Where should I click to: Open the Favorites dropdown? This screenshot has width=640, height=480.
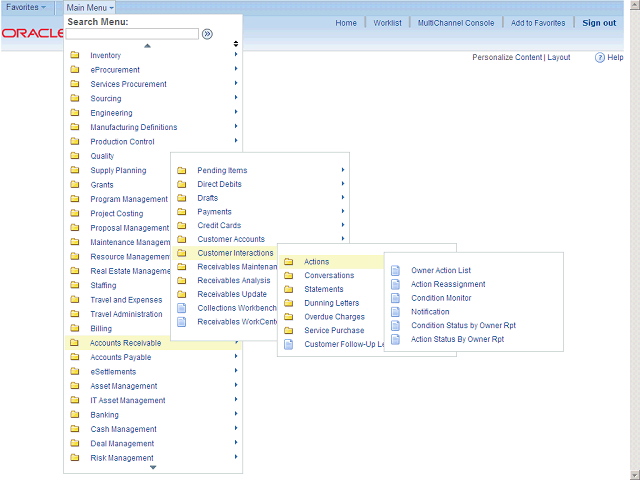click(26, 7)
